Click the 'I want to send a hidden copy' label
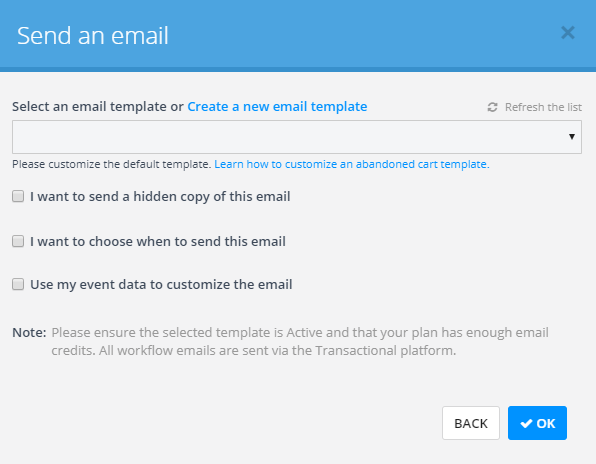The height and width of the screenshot is (464, 596). coord(160,196)
